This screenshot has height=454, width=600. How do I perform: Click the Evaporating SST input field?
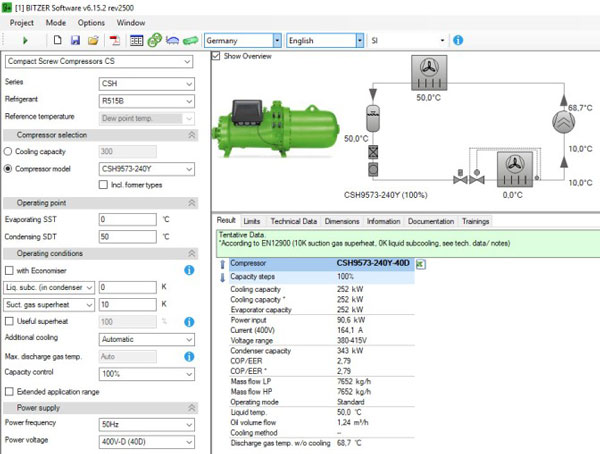click(x=128, y=219)
